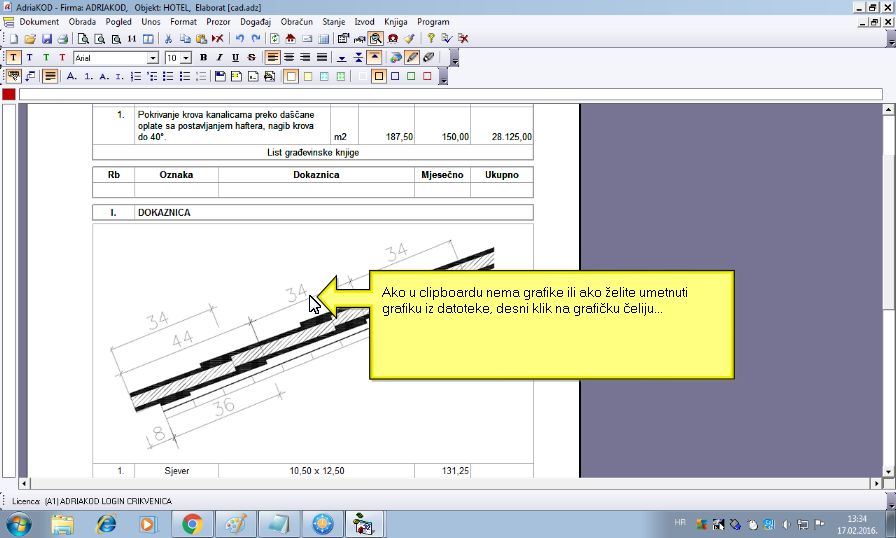
Task: Toggle the green T text style
Action: pyautogui.click(x=46, y=58)
